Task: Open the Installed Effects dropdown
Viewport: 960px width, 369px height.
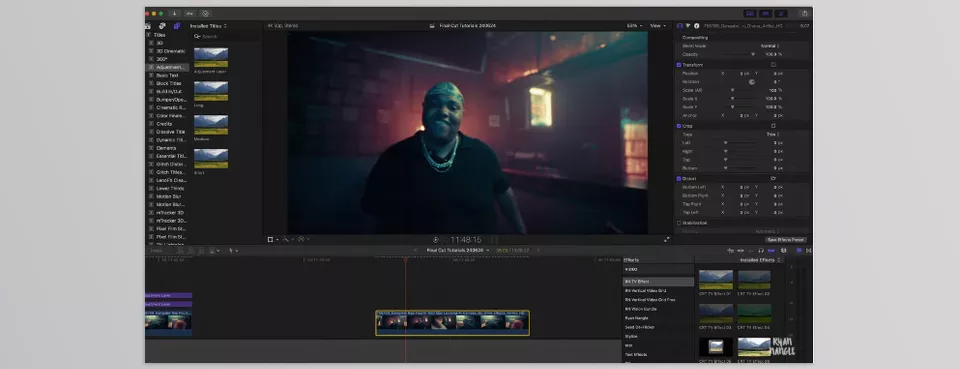Action: [x=761, y=260]
